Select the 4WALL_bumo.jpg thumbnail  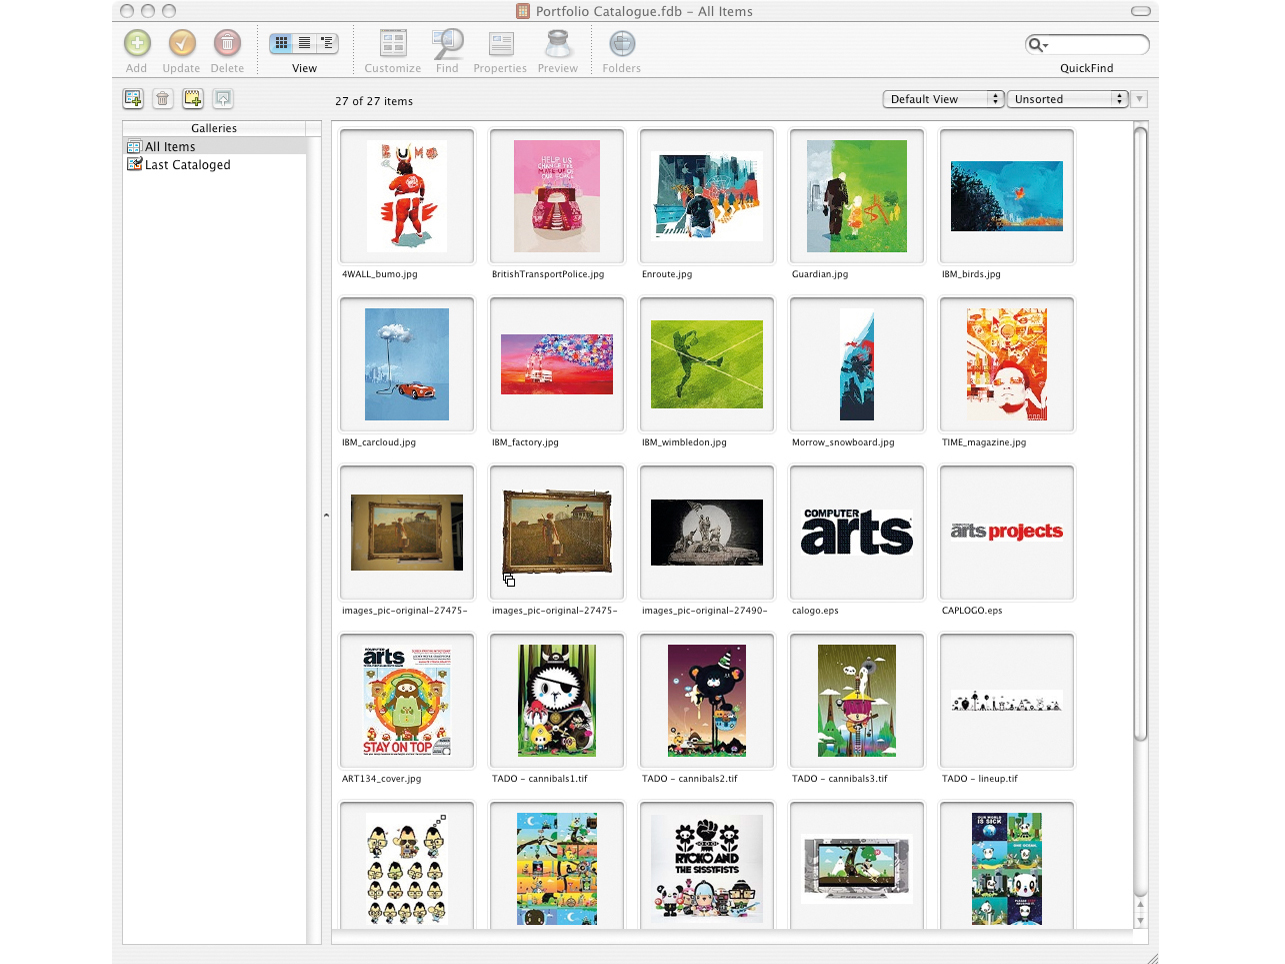[x=407, y=196]
